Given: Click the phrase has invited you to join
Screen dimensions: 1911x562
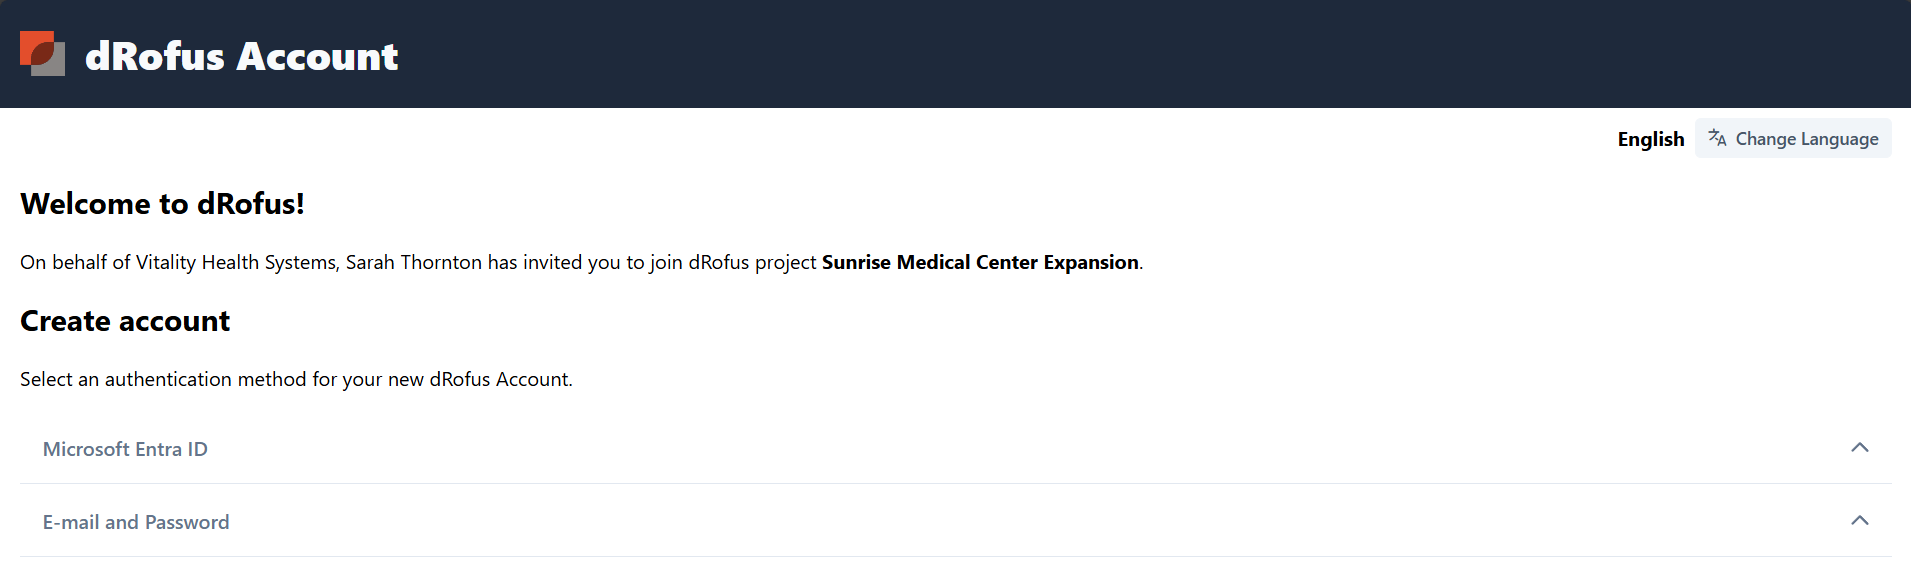Looking at the screenshot, I should coord(585,262).
